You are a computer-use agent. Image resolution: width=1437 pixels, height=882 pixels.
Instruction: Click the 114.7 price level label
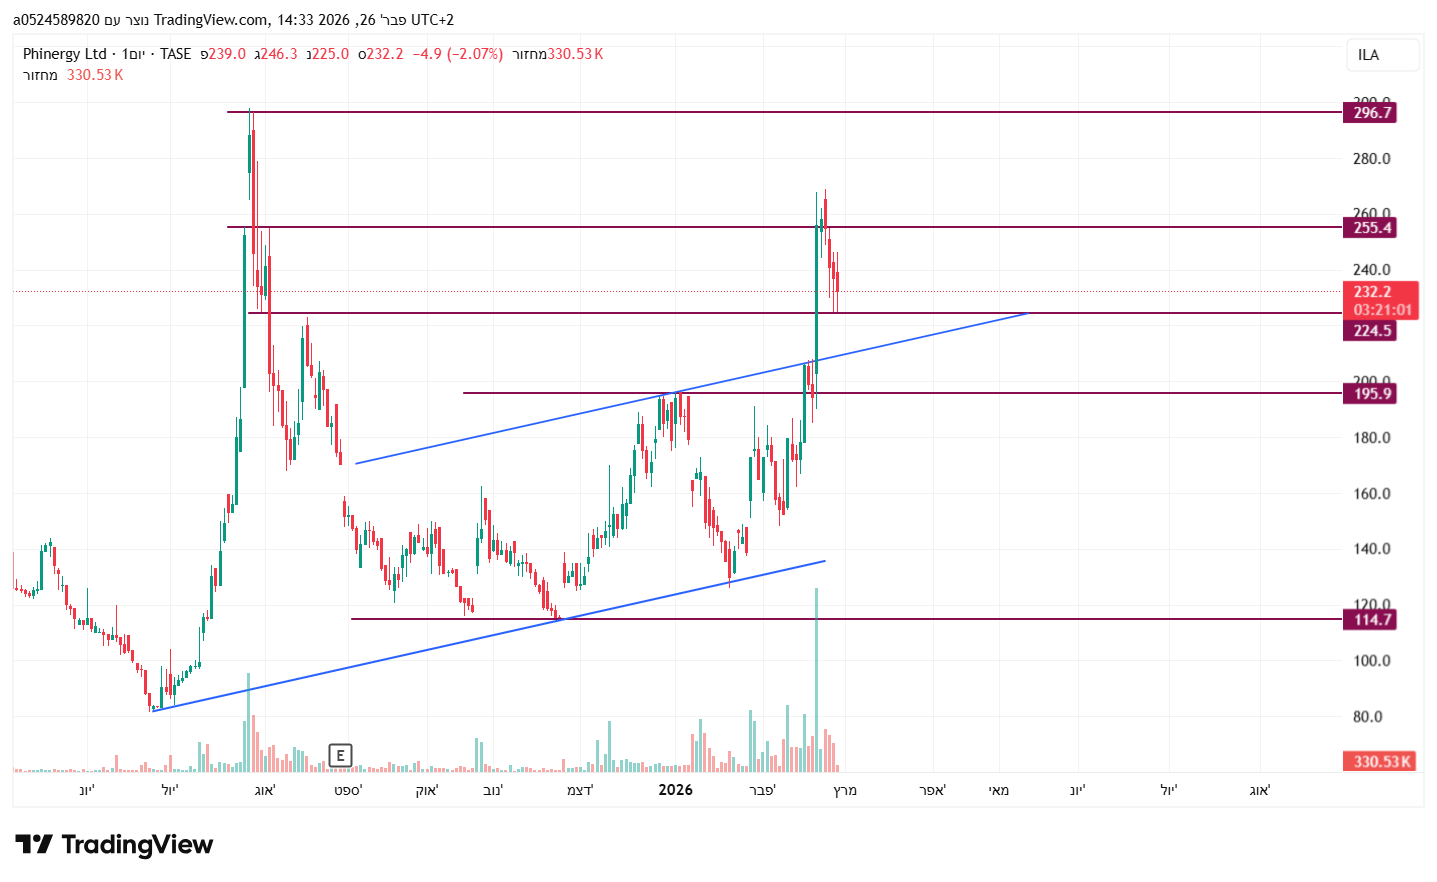(x=1371, y=620)
